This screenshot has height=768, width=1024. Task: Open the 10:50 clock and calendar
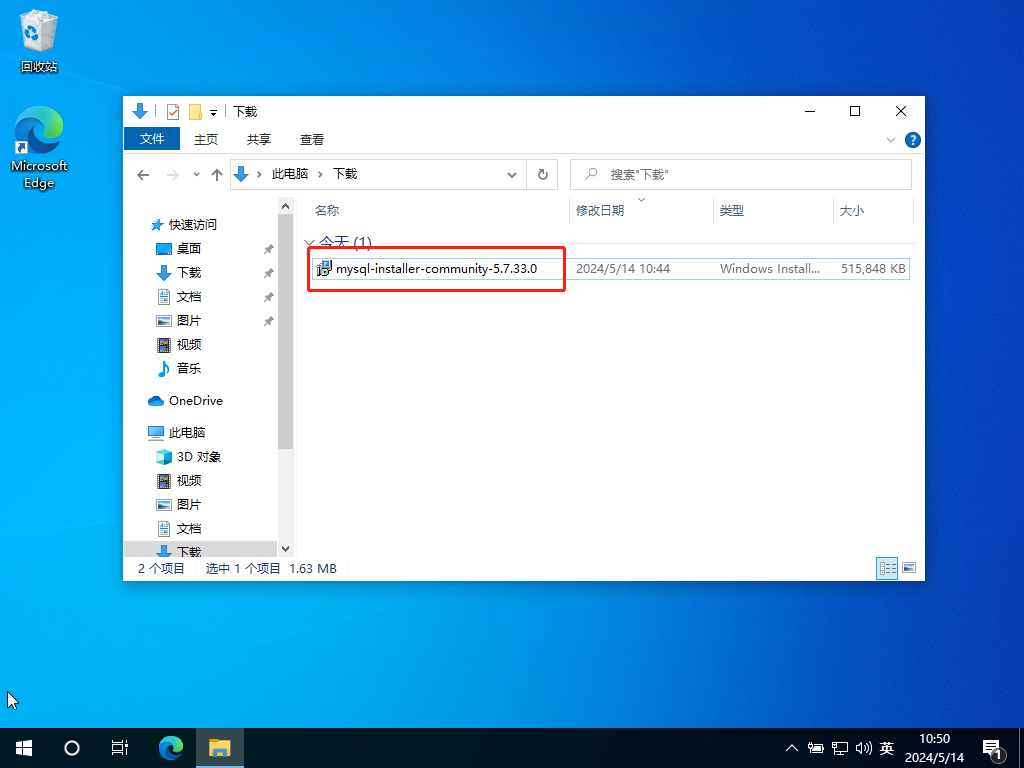click(934, 748)
